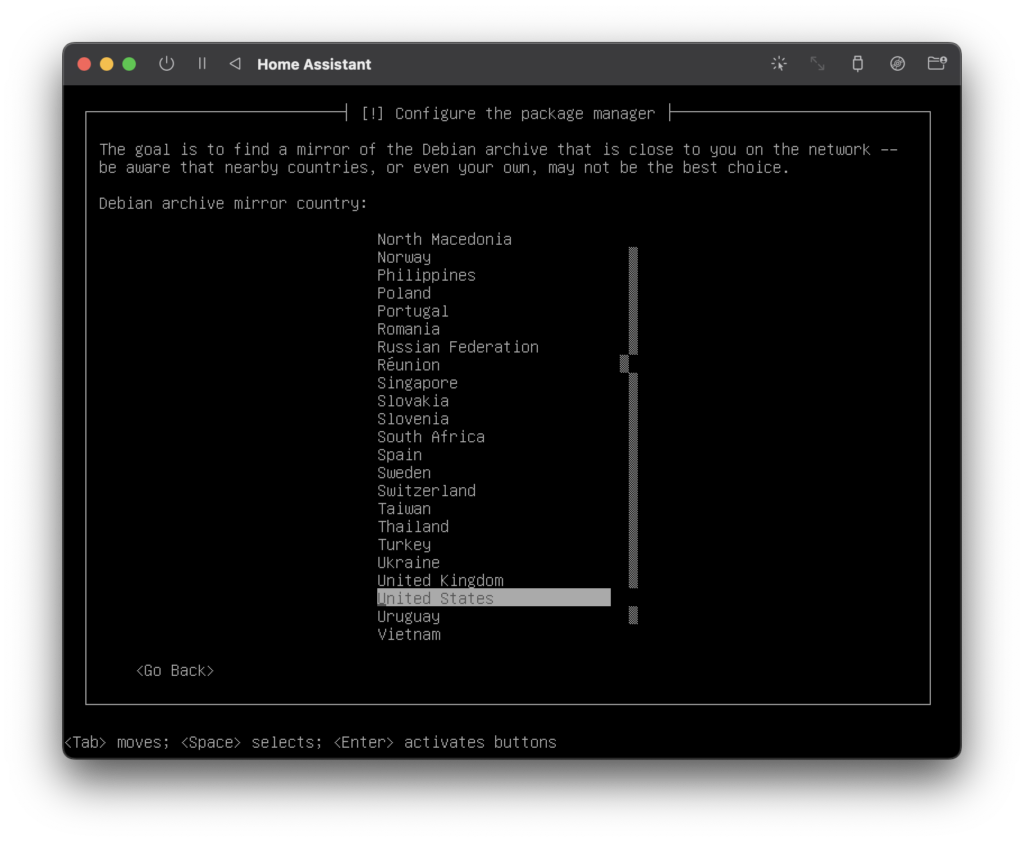Select Slovakia in the list
Screen dimensions: 1024x842
coord(413,401)
